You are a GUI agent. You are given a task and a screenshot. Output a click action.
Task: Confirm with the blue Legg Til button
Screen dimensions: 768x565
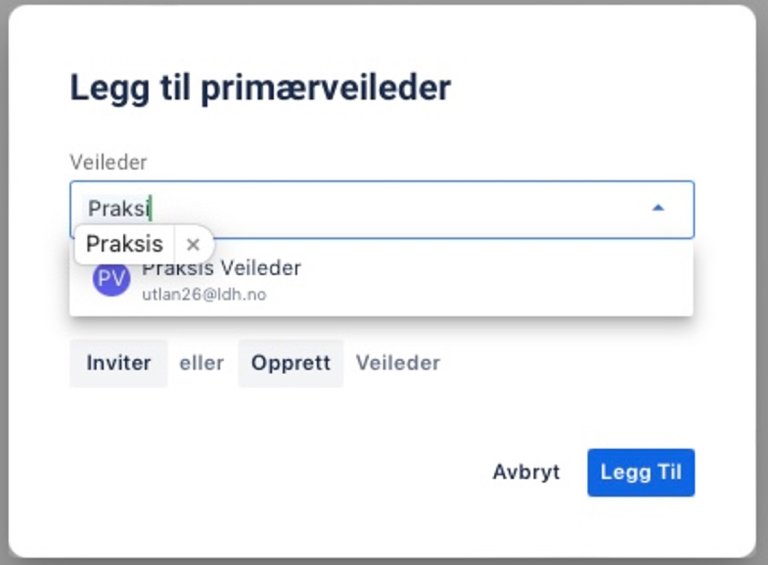click(641, 472)
